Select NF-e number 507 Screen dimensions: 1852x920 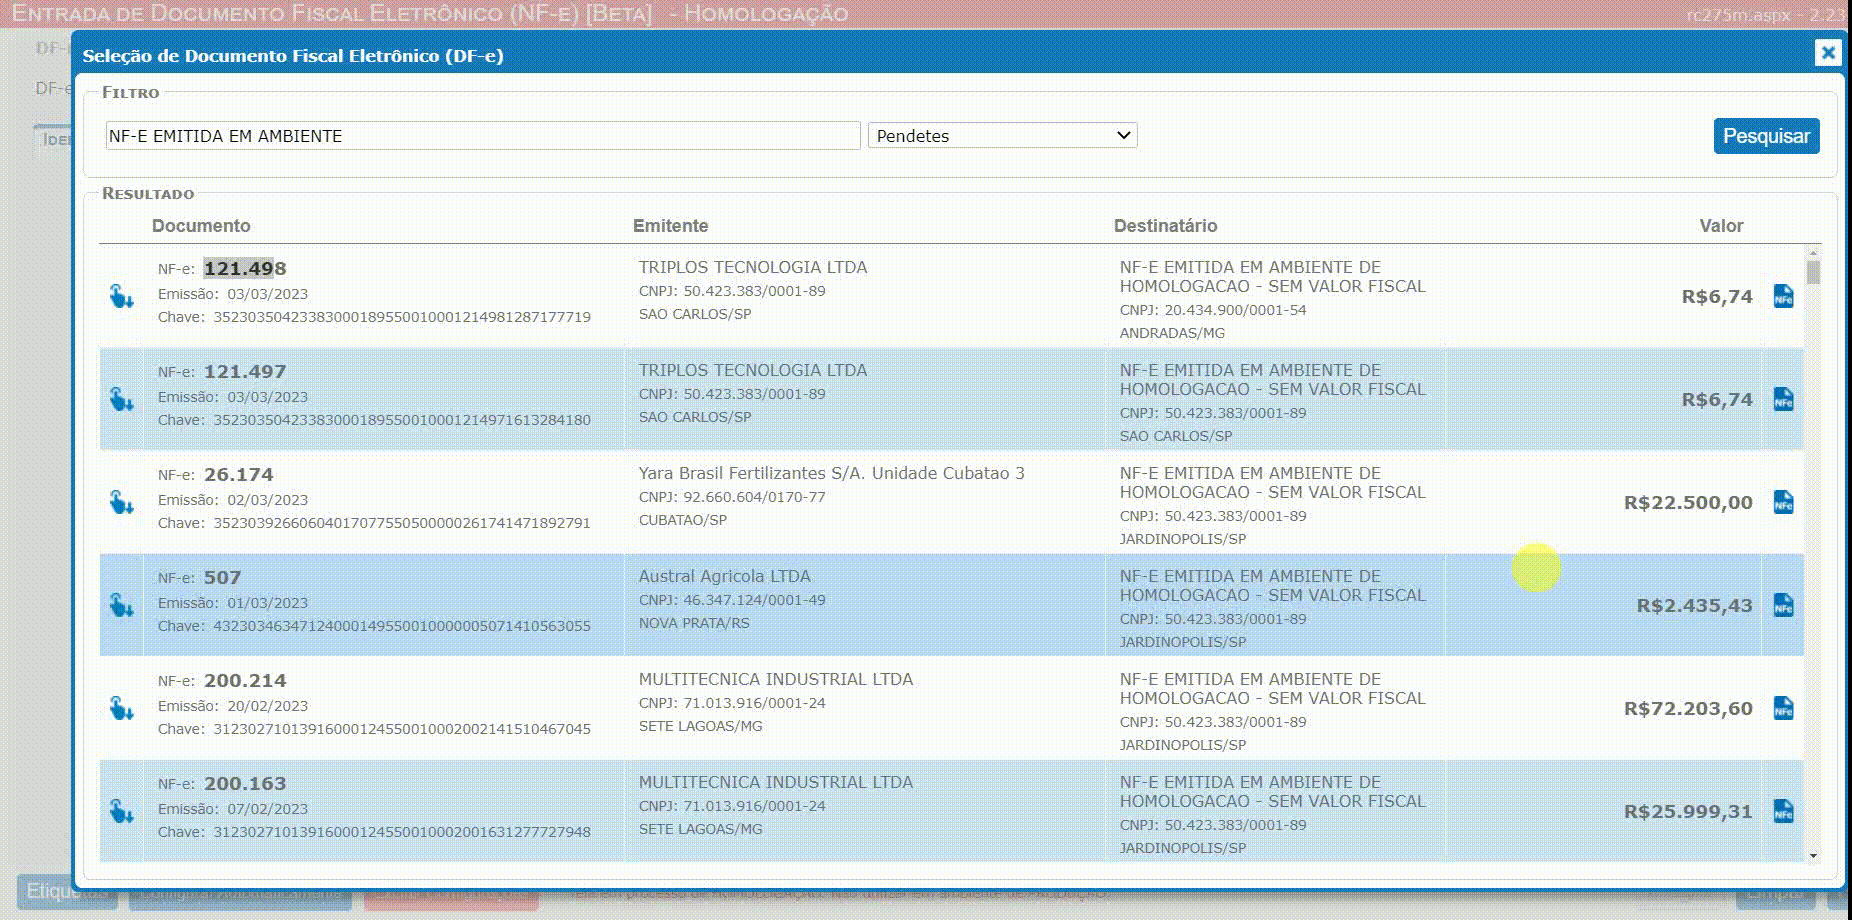(x=222, y=578)
